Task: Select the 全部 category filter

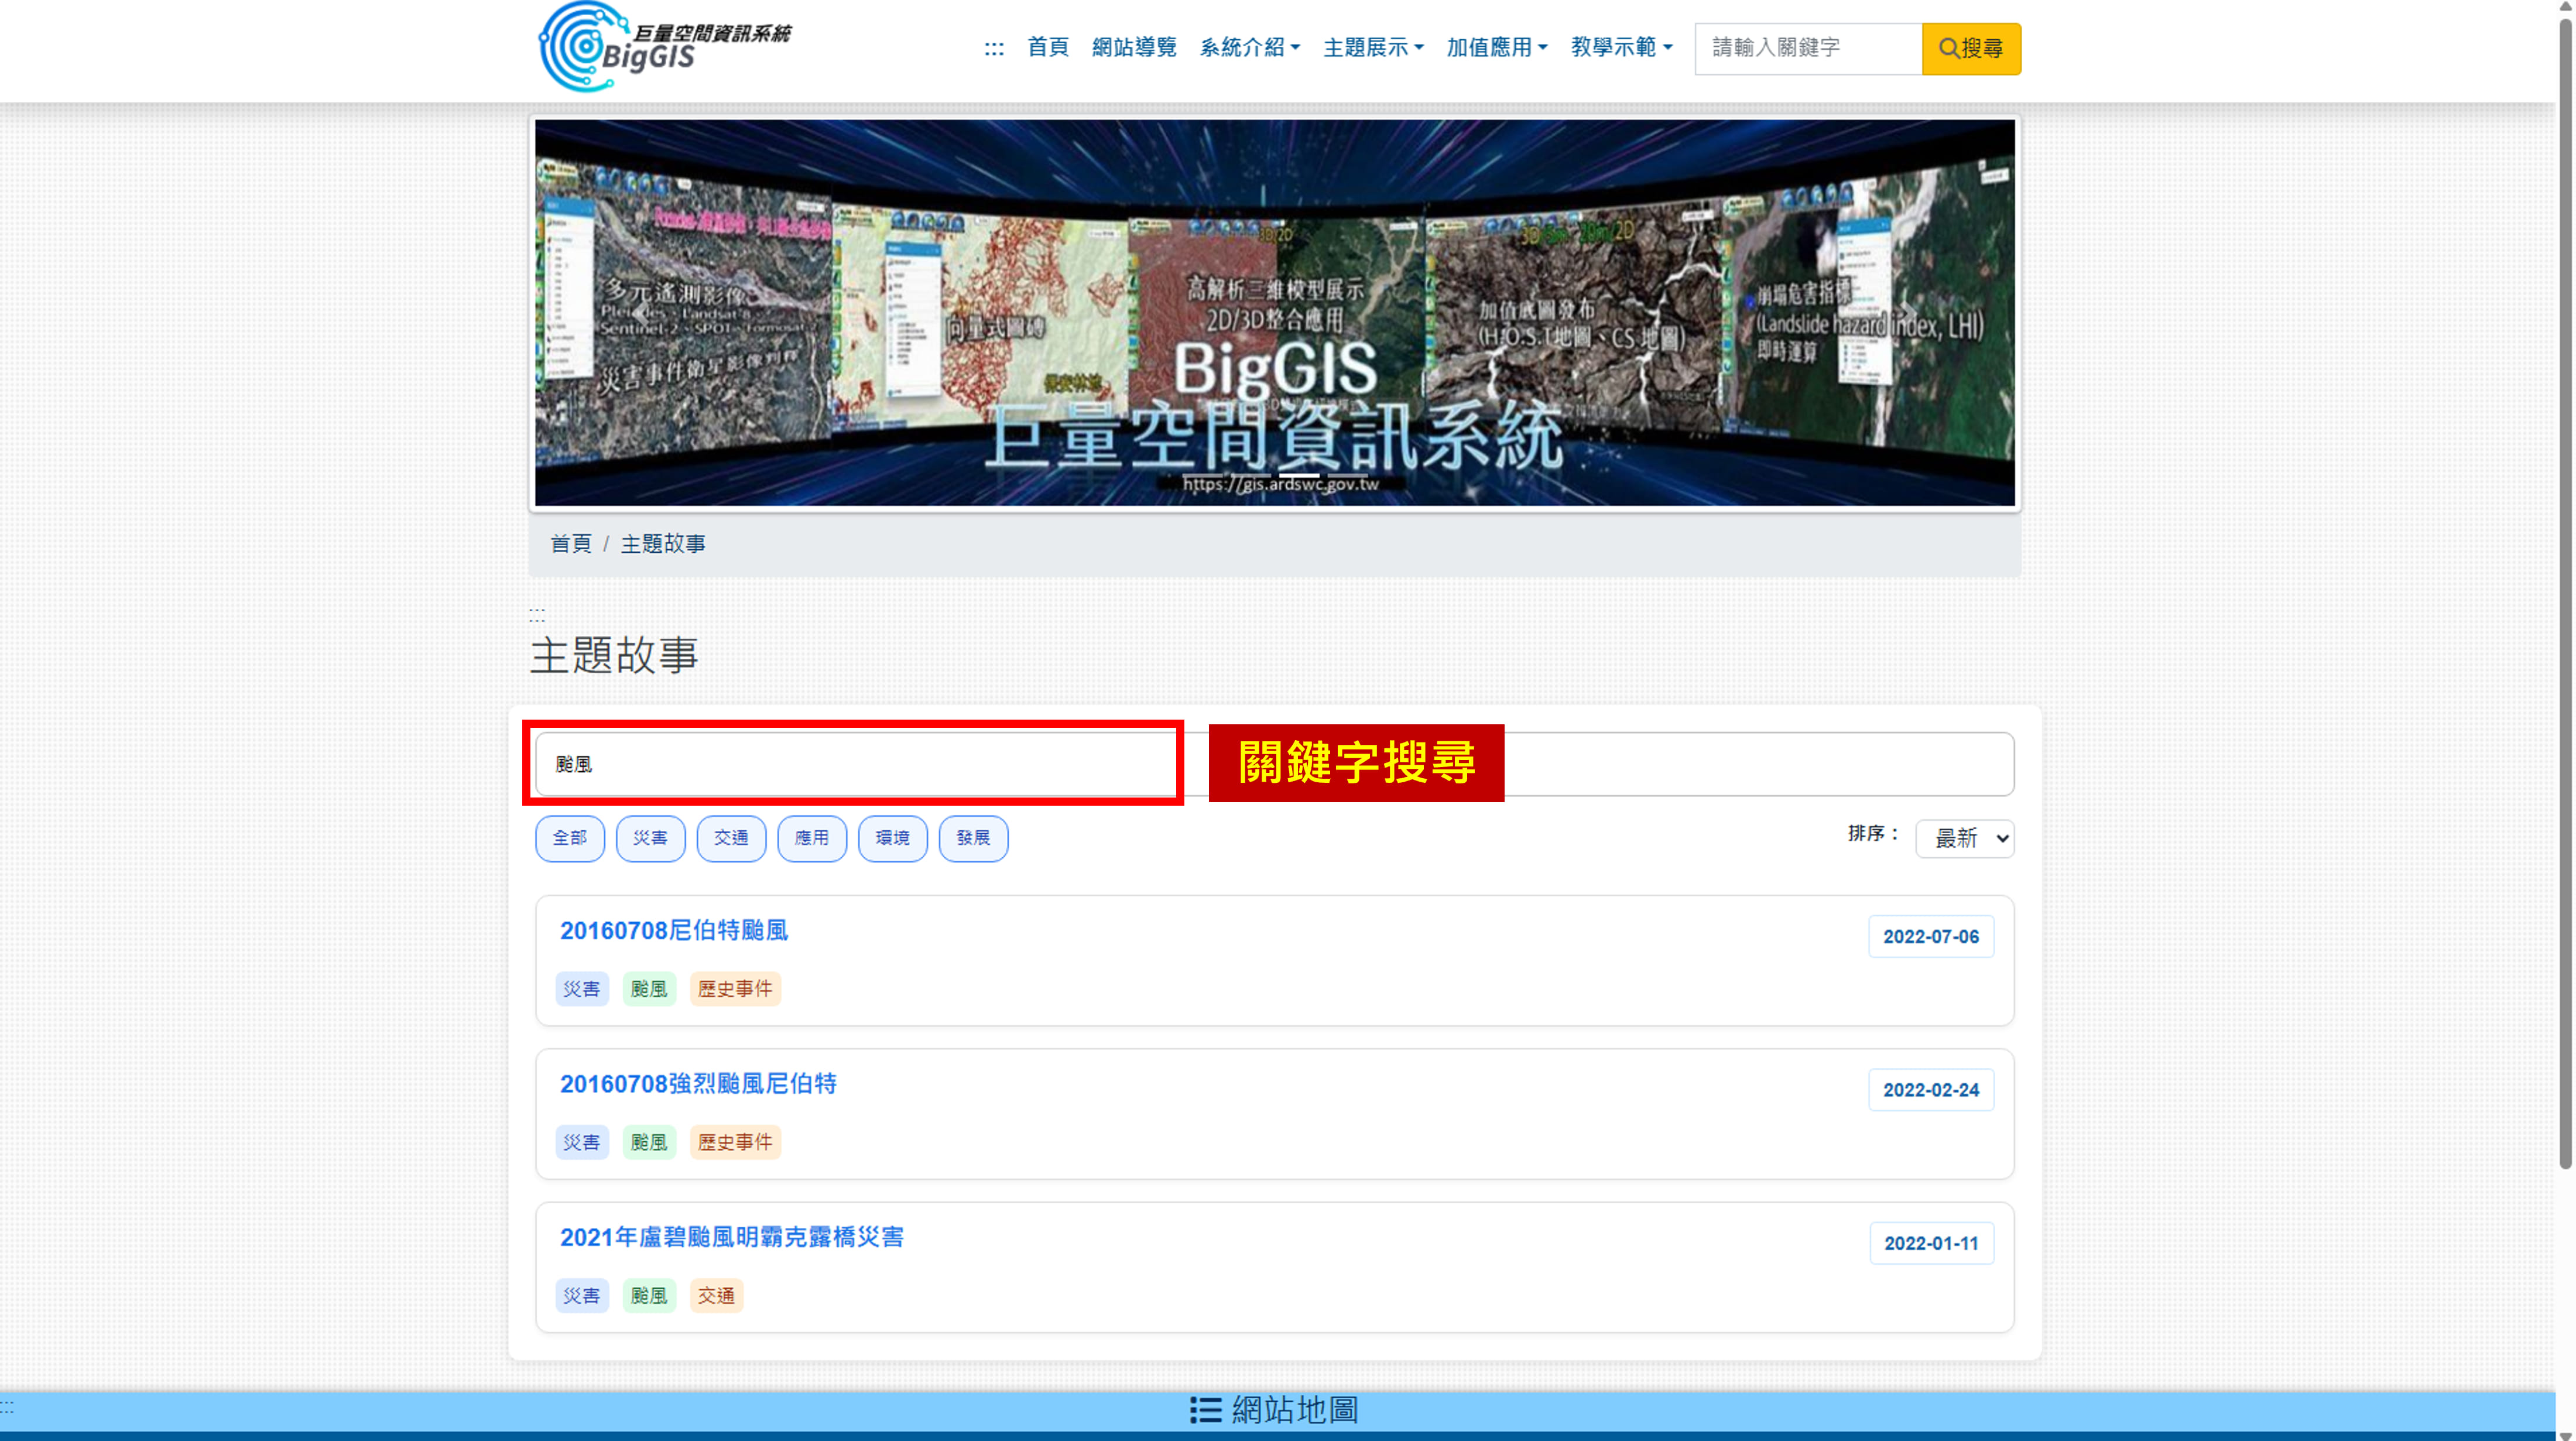Action: [569, 838]
